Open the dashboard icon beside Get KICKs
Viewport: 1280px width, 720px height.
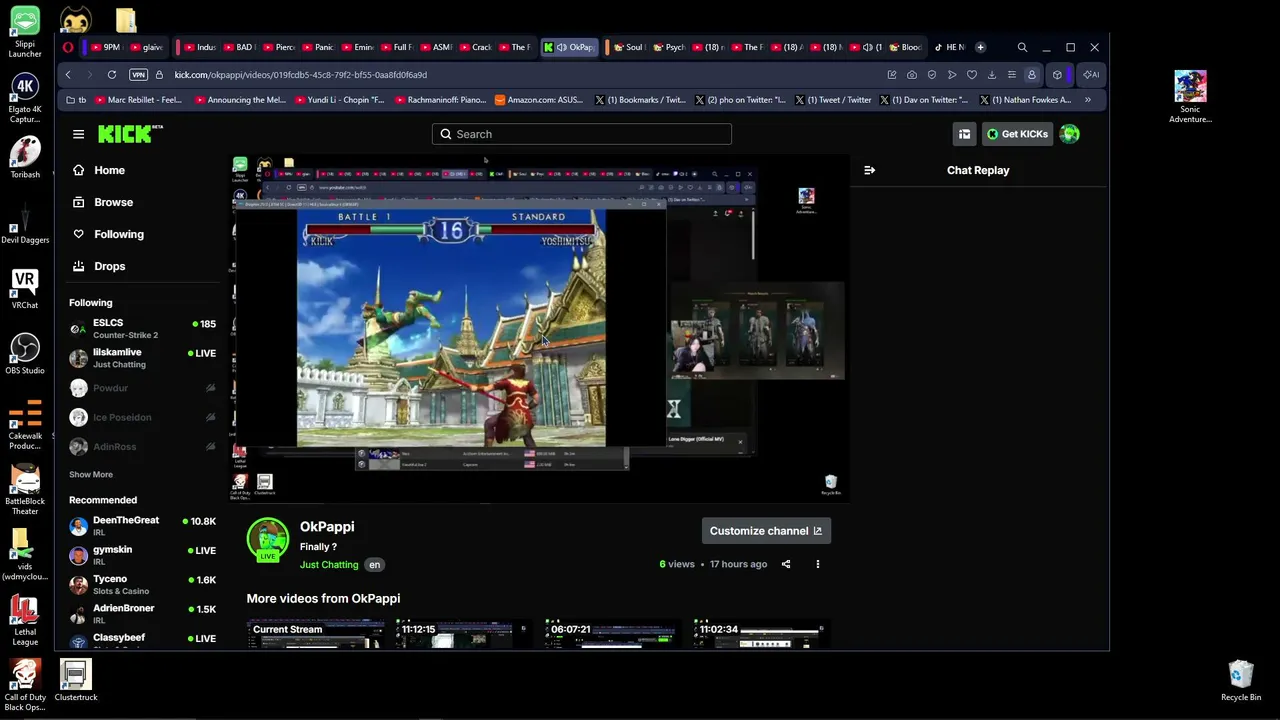964,134
